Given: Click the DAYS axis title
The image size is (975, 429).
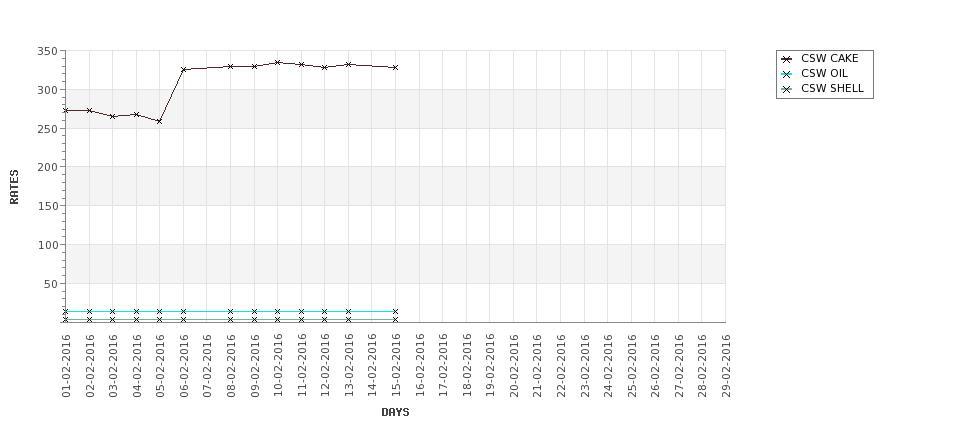Looking at the screenshot, I should [395, 412].
